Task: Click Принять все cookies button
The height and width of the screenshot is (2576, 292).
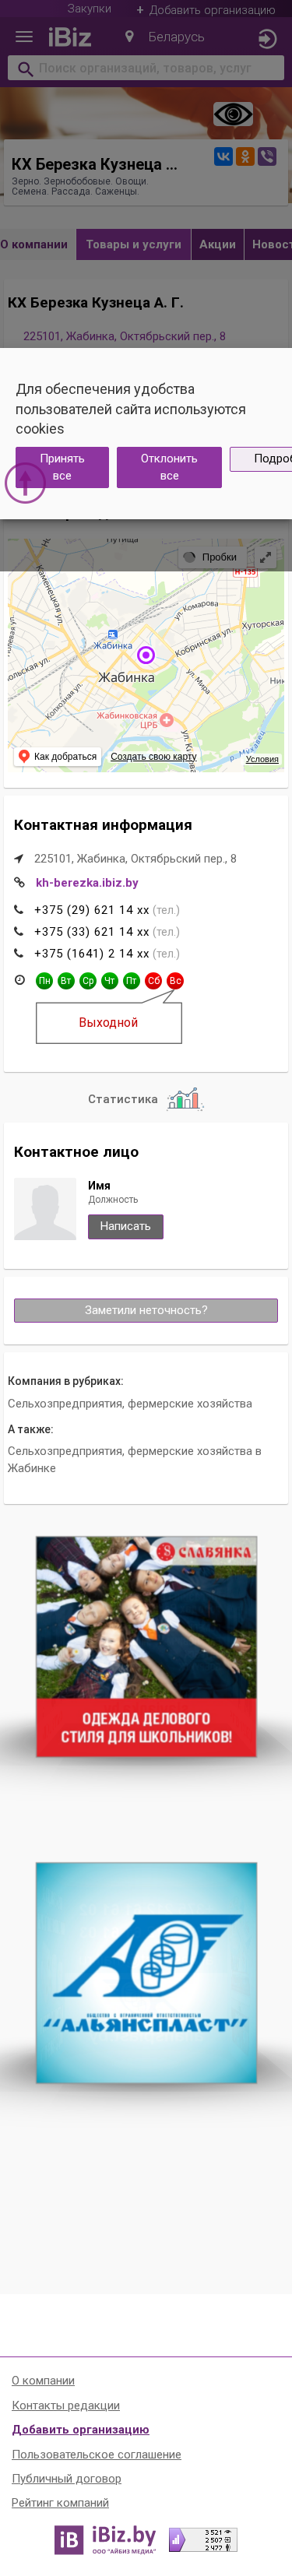Action: (x=62, y=467)
